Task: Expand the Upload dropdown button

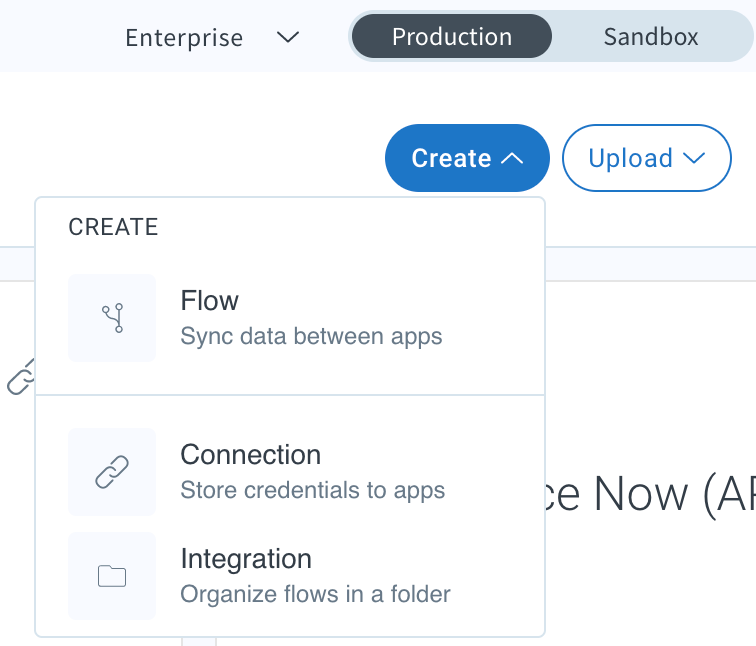Action: coord(647,158)
